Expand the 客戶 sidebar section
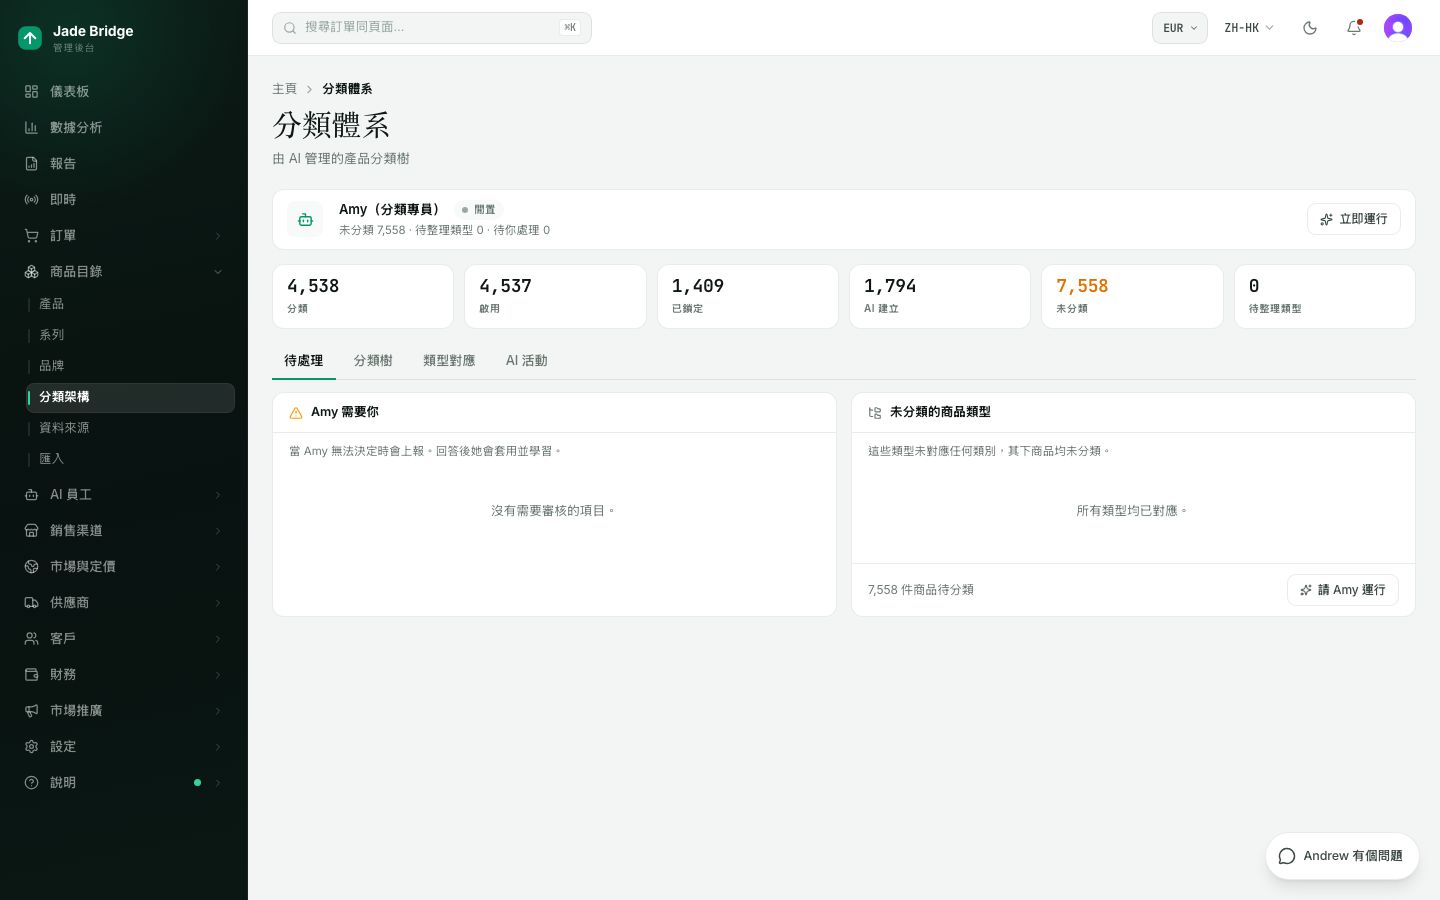The image size is (1440, 900). coord(124,638)
